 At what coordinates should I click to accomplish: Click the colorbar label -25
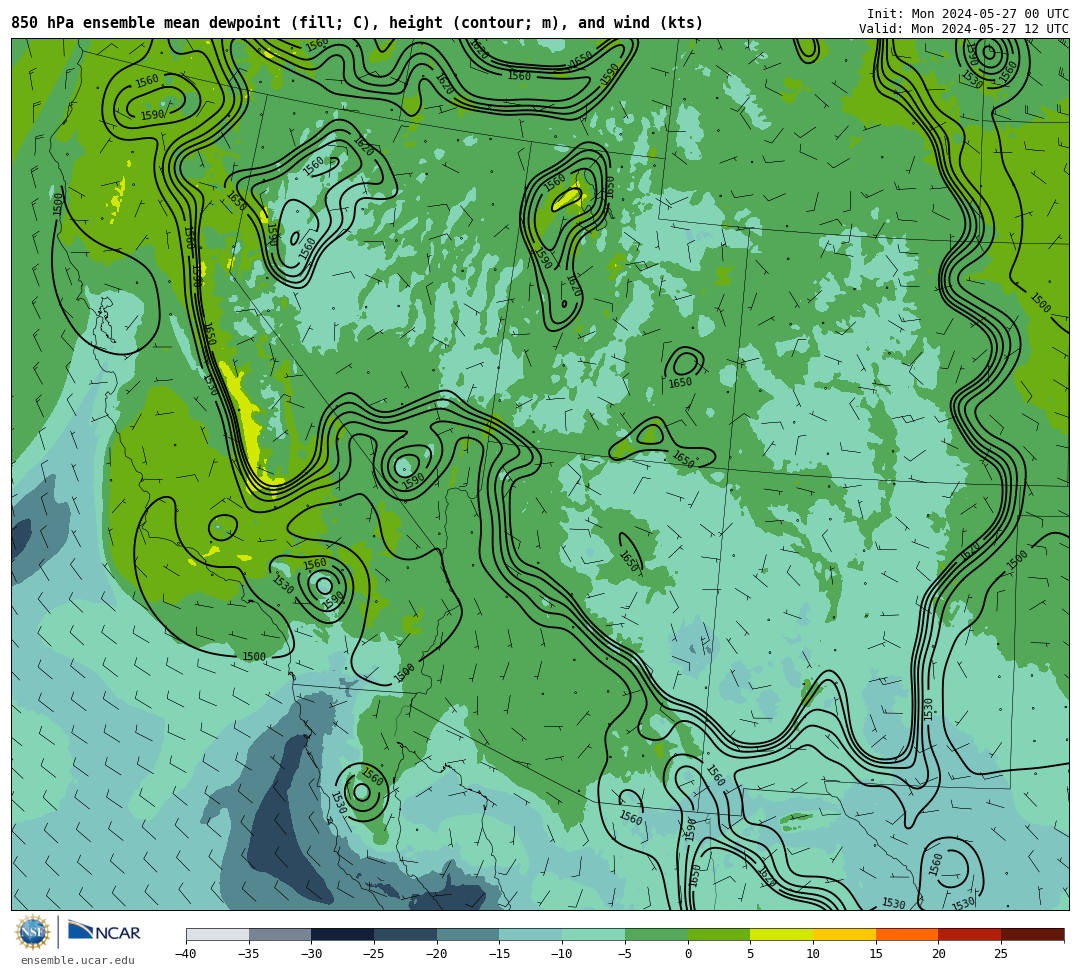click(x=373, y=954)
